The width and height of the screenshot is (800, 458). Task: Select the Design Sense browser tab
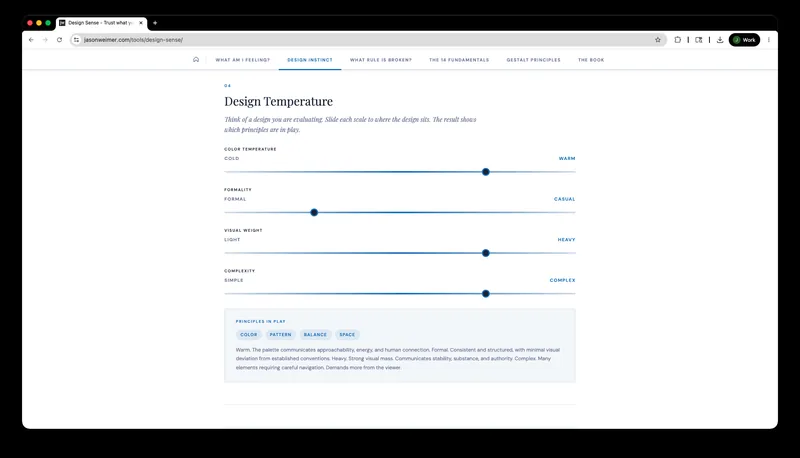pyautogui.click(x=102, y=23)
